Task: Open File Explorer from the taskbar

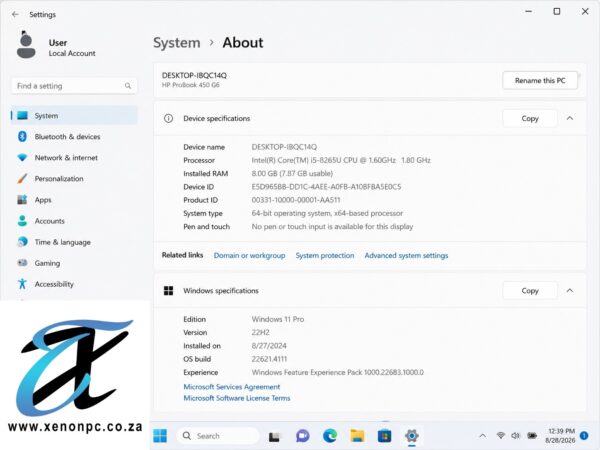Action: coord(357,436)
